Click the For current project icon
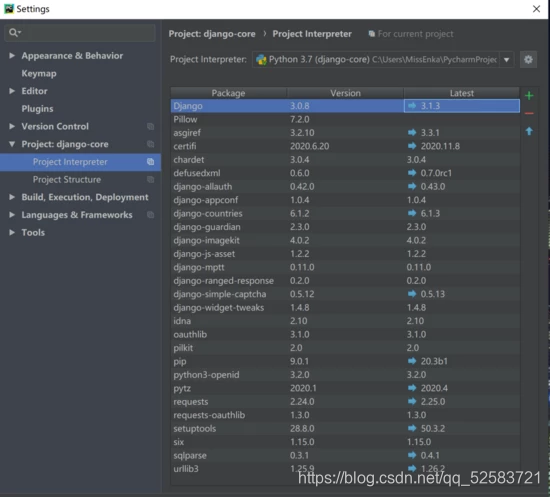 point(371,34)
